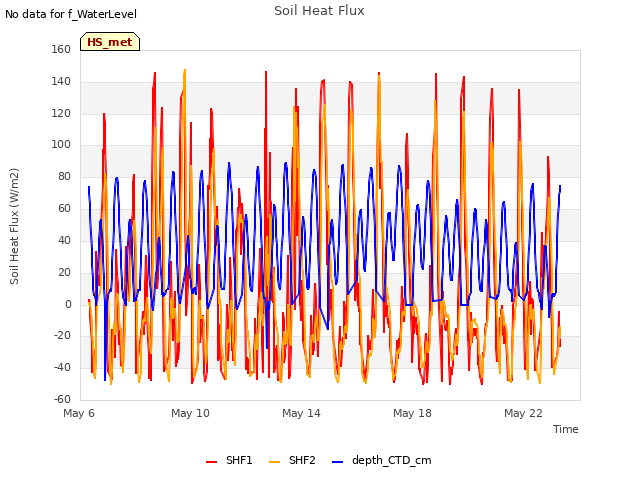640x480 pixels.
Task: Click the 140 y-axis tick label
Action: tap(61, 81)
